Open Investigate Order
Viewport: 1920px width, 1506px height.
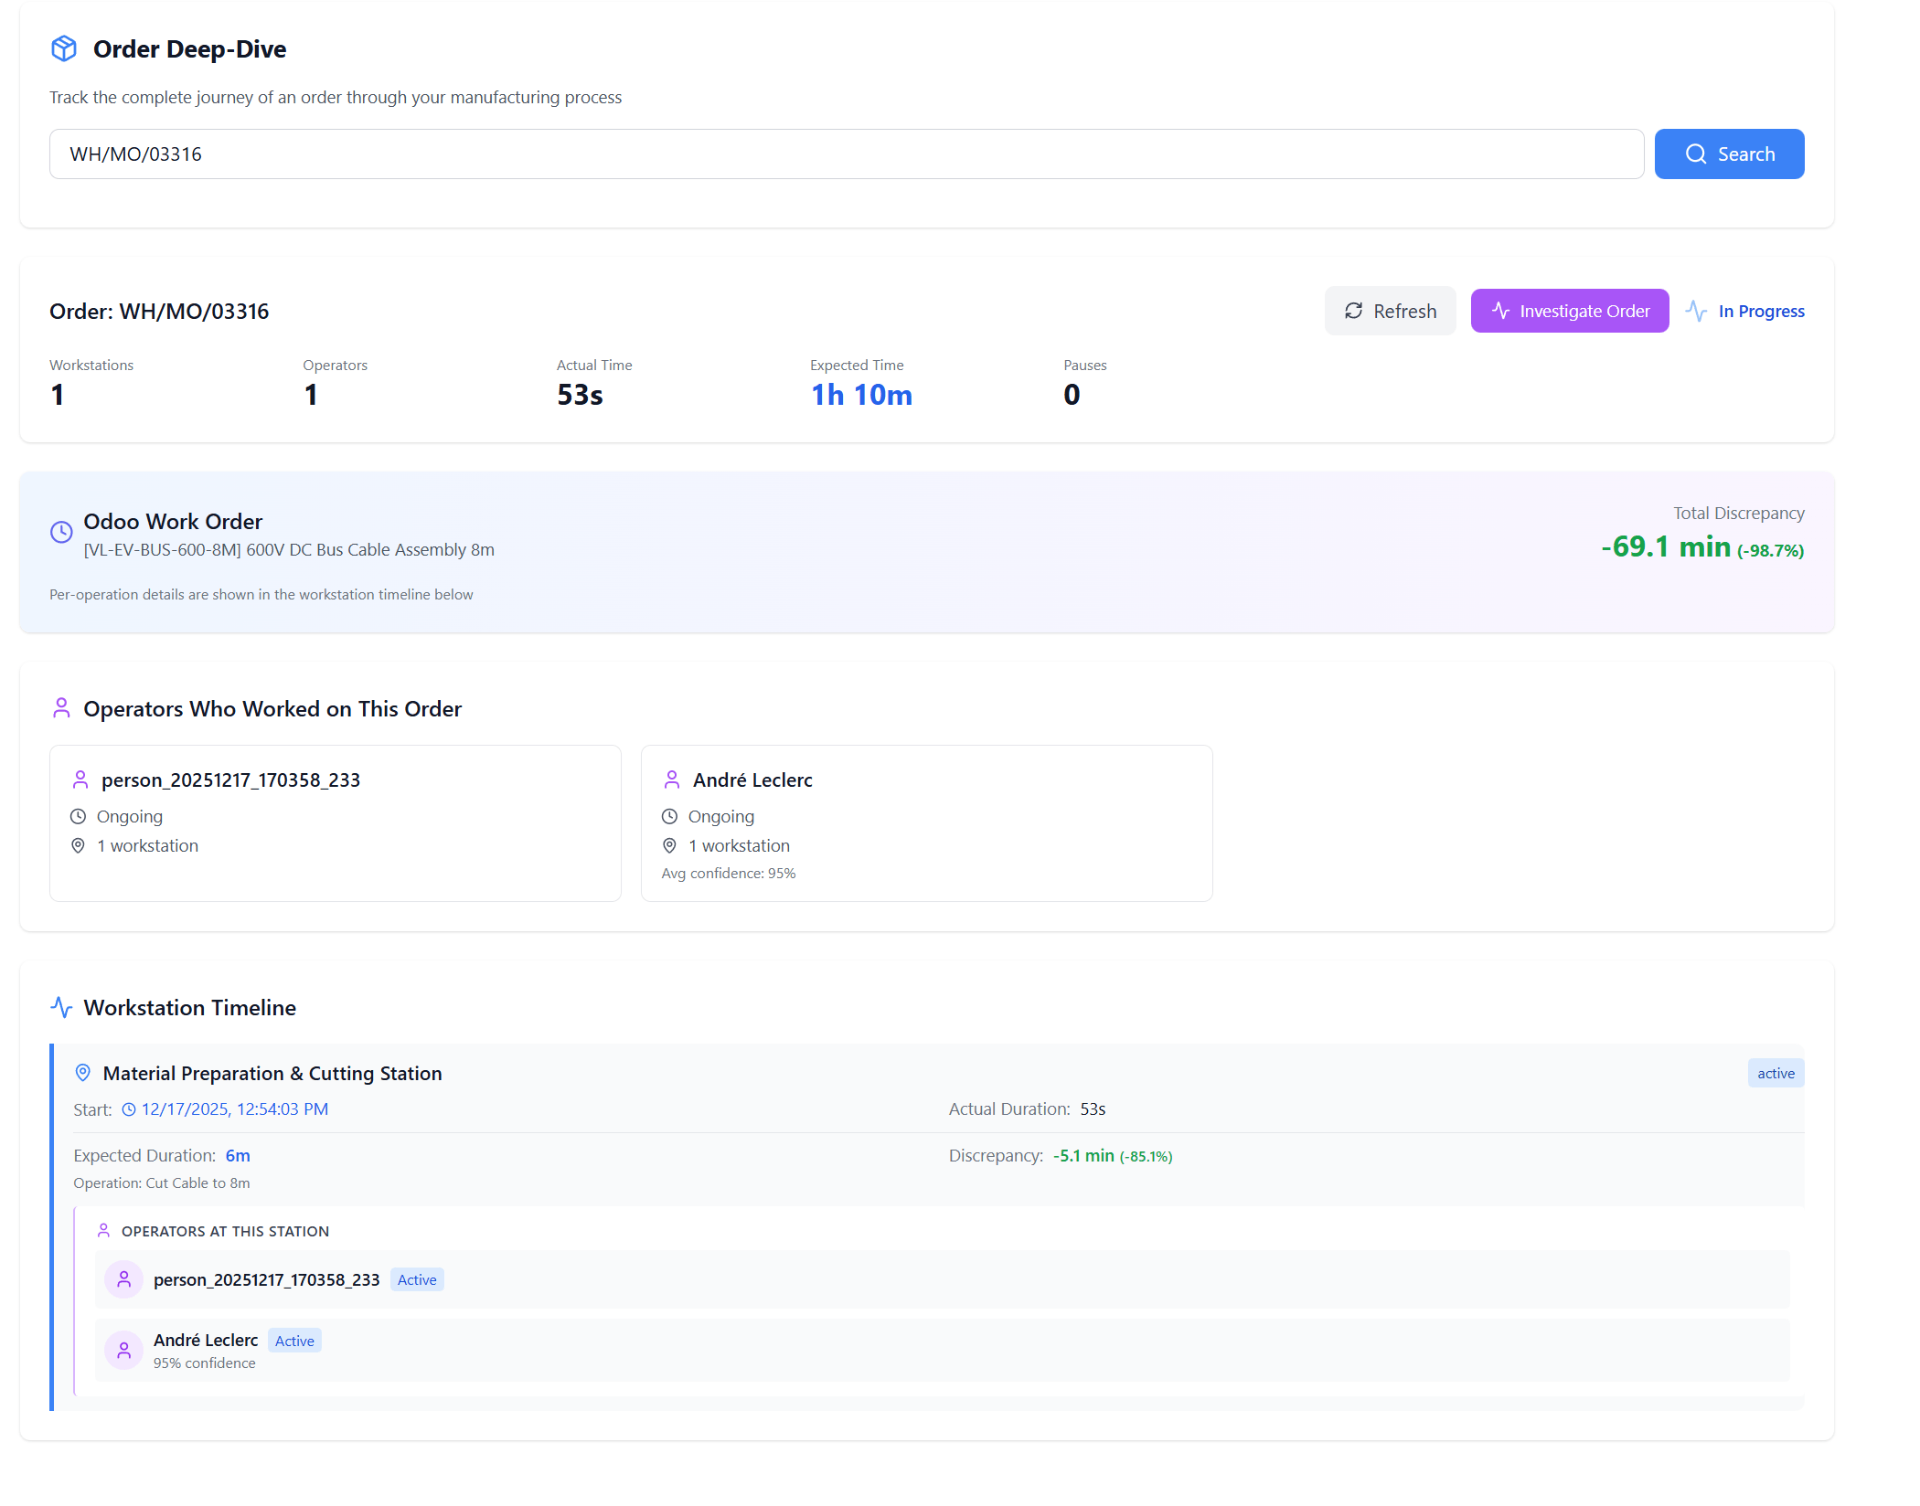pos(1569,311)
